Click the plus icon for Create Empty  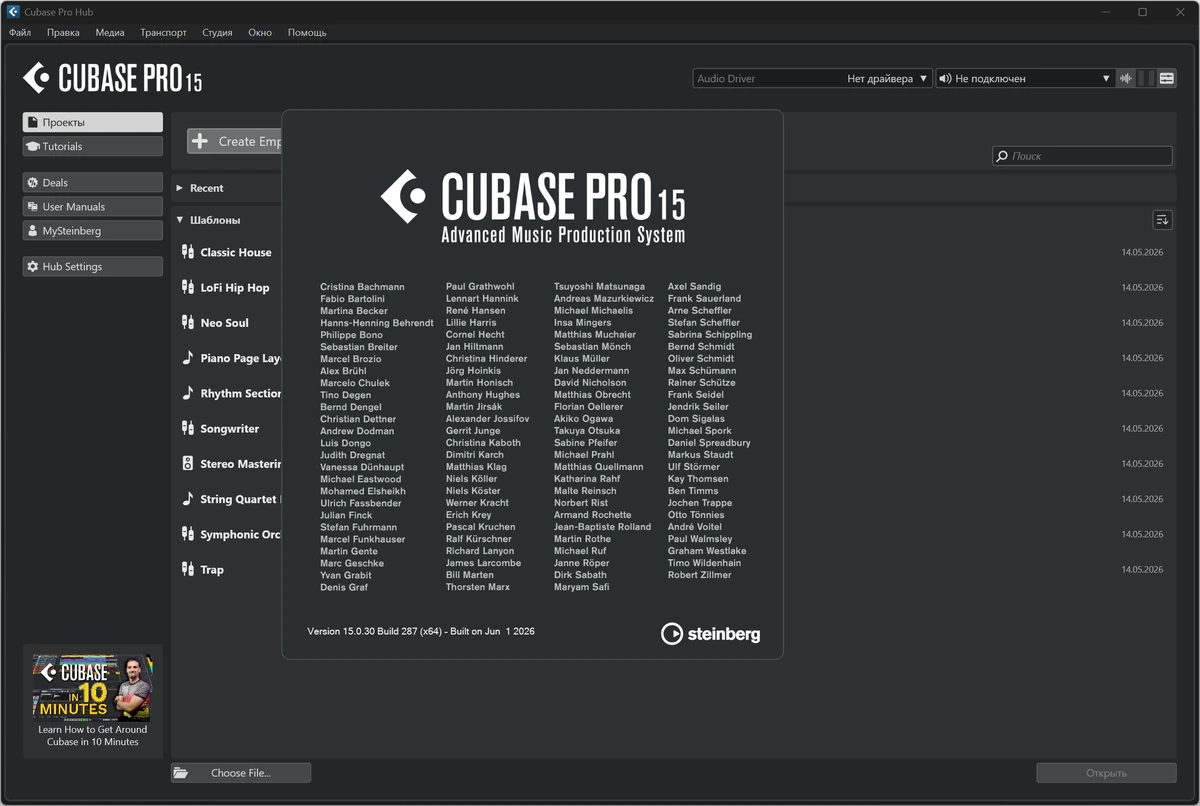point(200,141)
